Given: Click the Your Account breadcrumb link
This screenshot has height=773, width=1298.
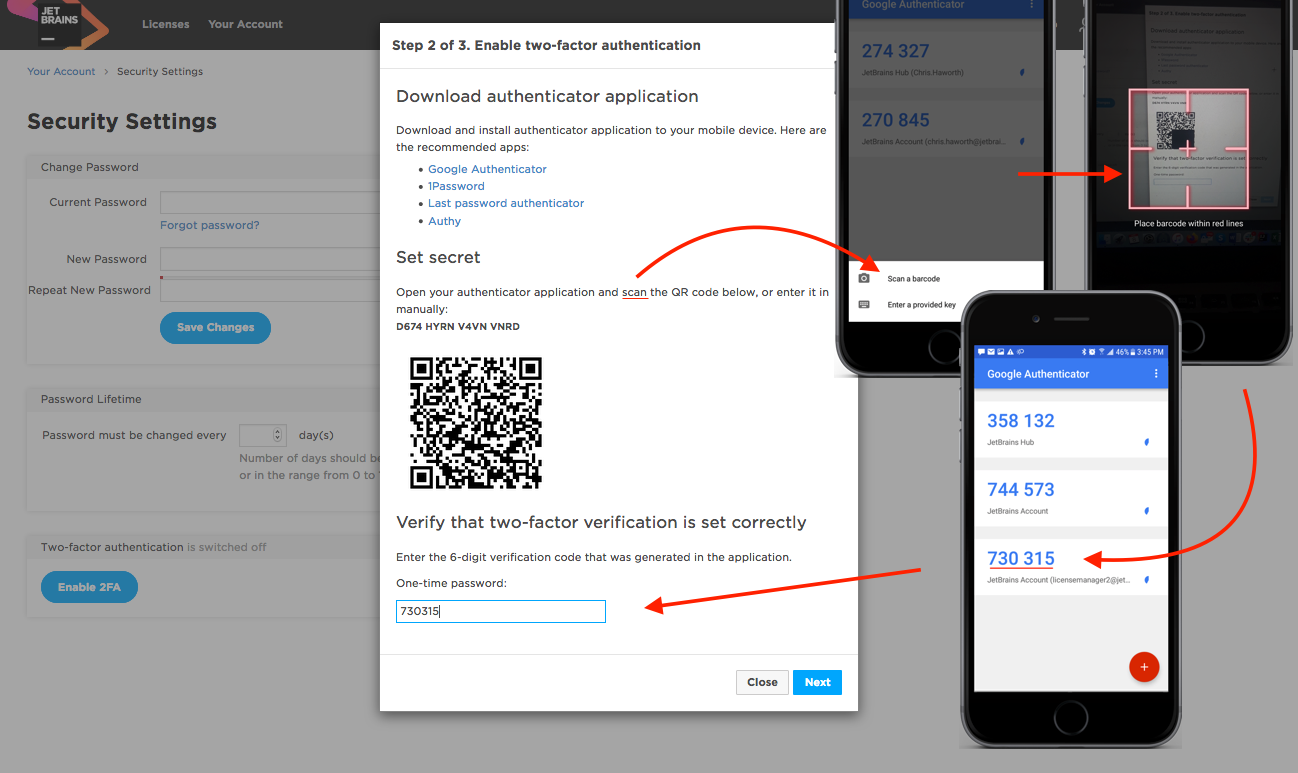Looking at the screenshot, I should [x=61, y=72].
